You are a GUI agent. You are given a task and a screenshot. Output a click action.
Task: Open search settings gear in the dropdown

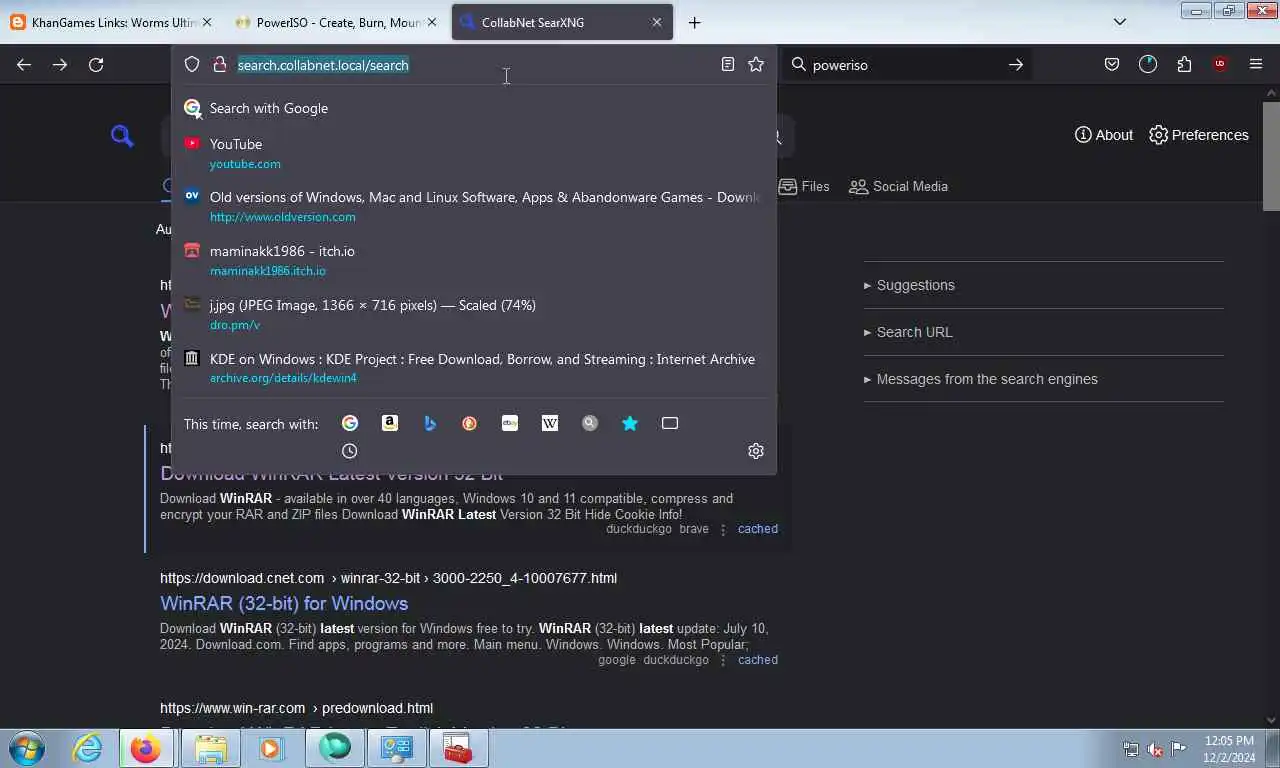[x=756, y=451]
